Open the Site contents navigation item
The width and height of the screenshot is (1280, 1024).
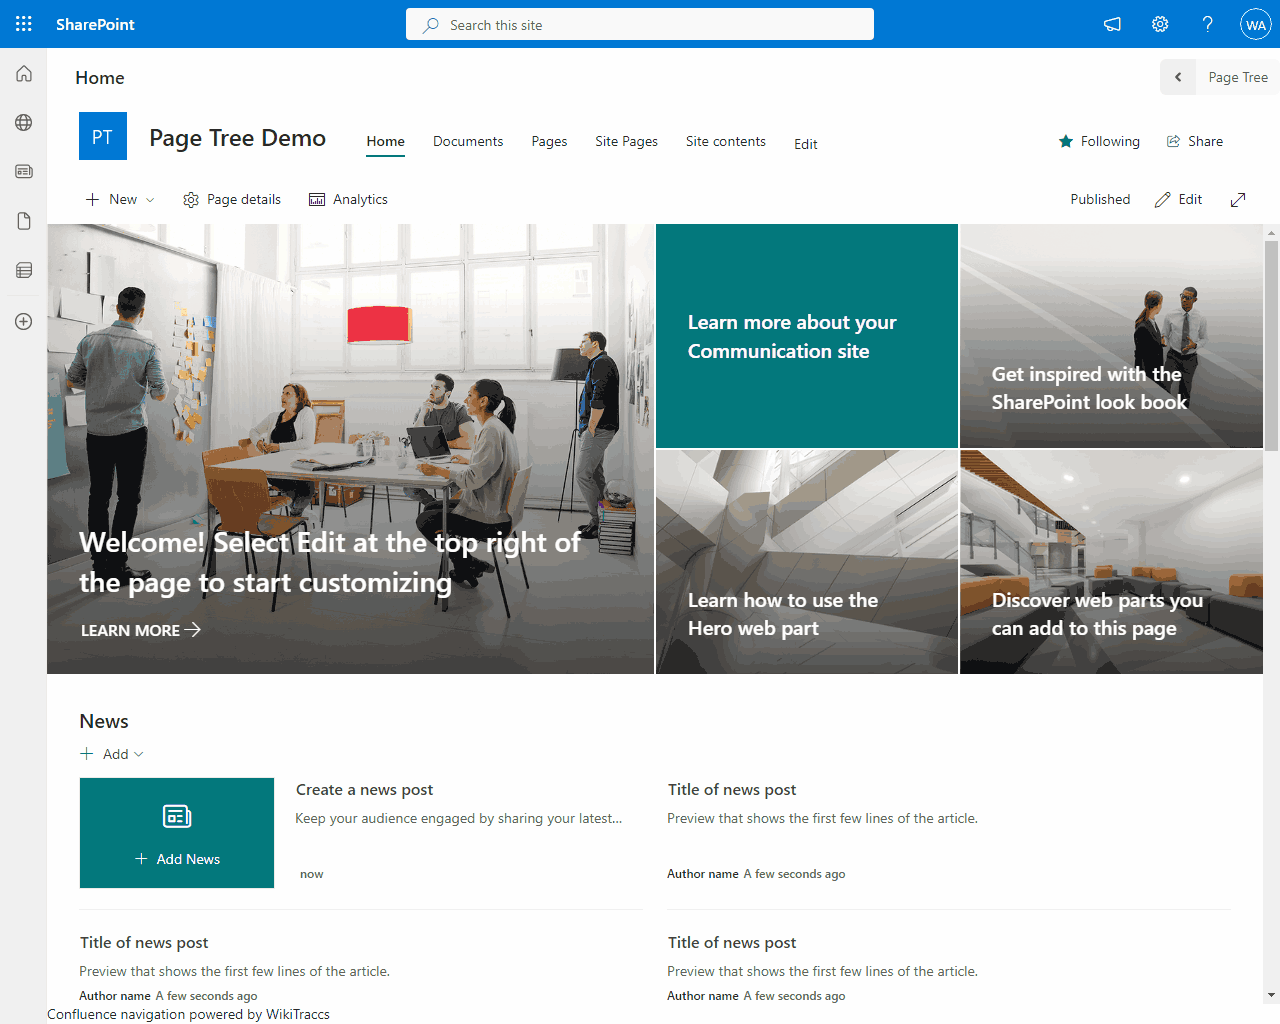[726, 141]
